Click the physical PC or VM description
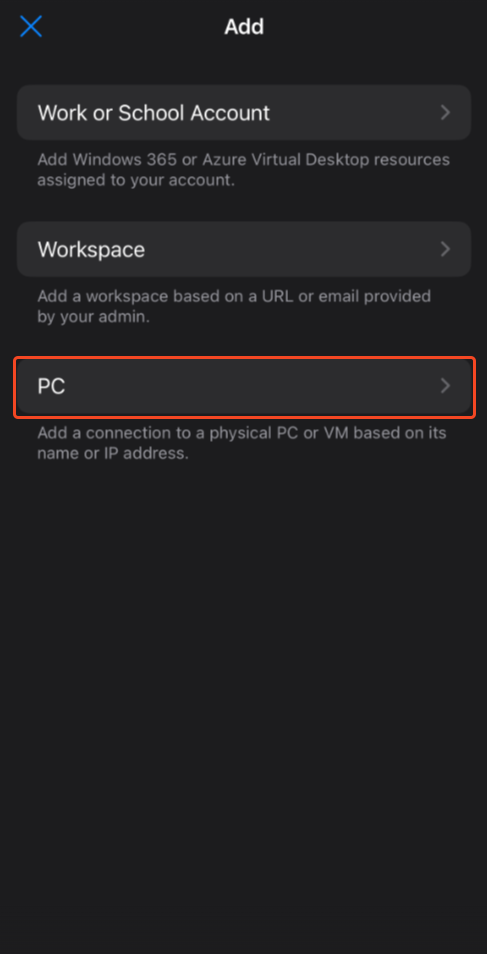The height and width of the screenshot is (954, 487). click(242, 444)
